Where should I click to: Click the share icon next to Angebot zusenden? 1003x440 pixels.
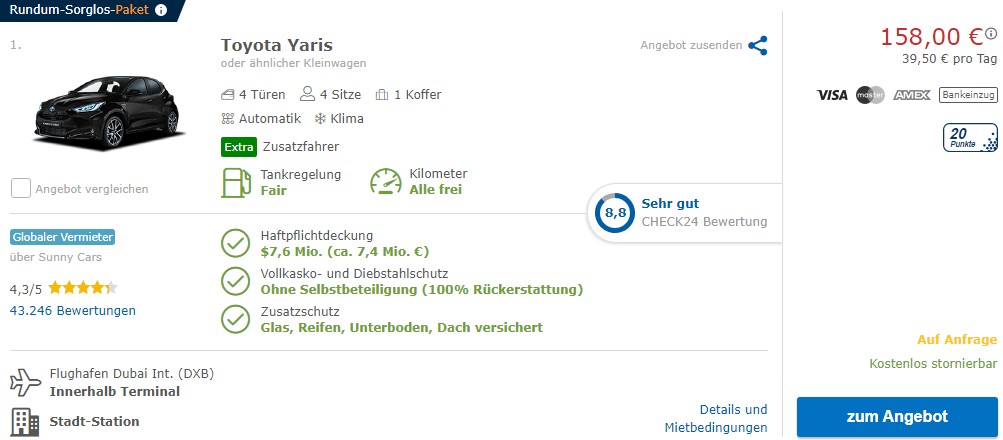point(758,45)
